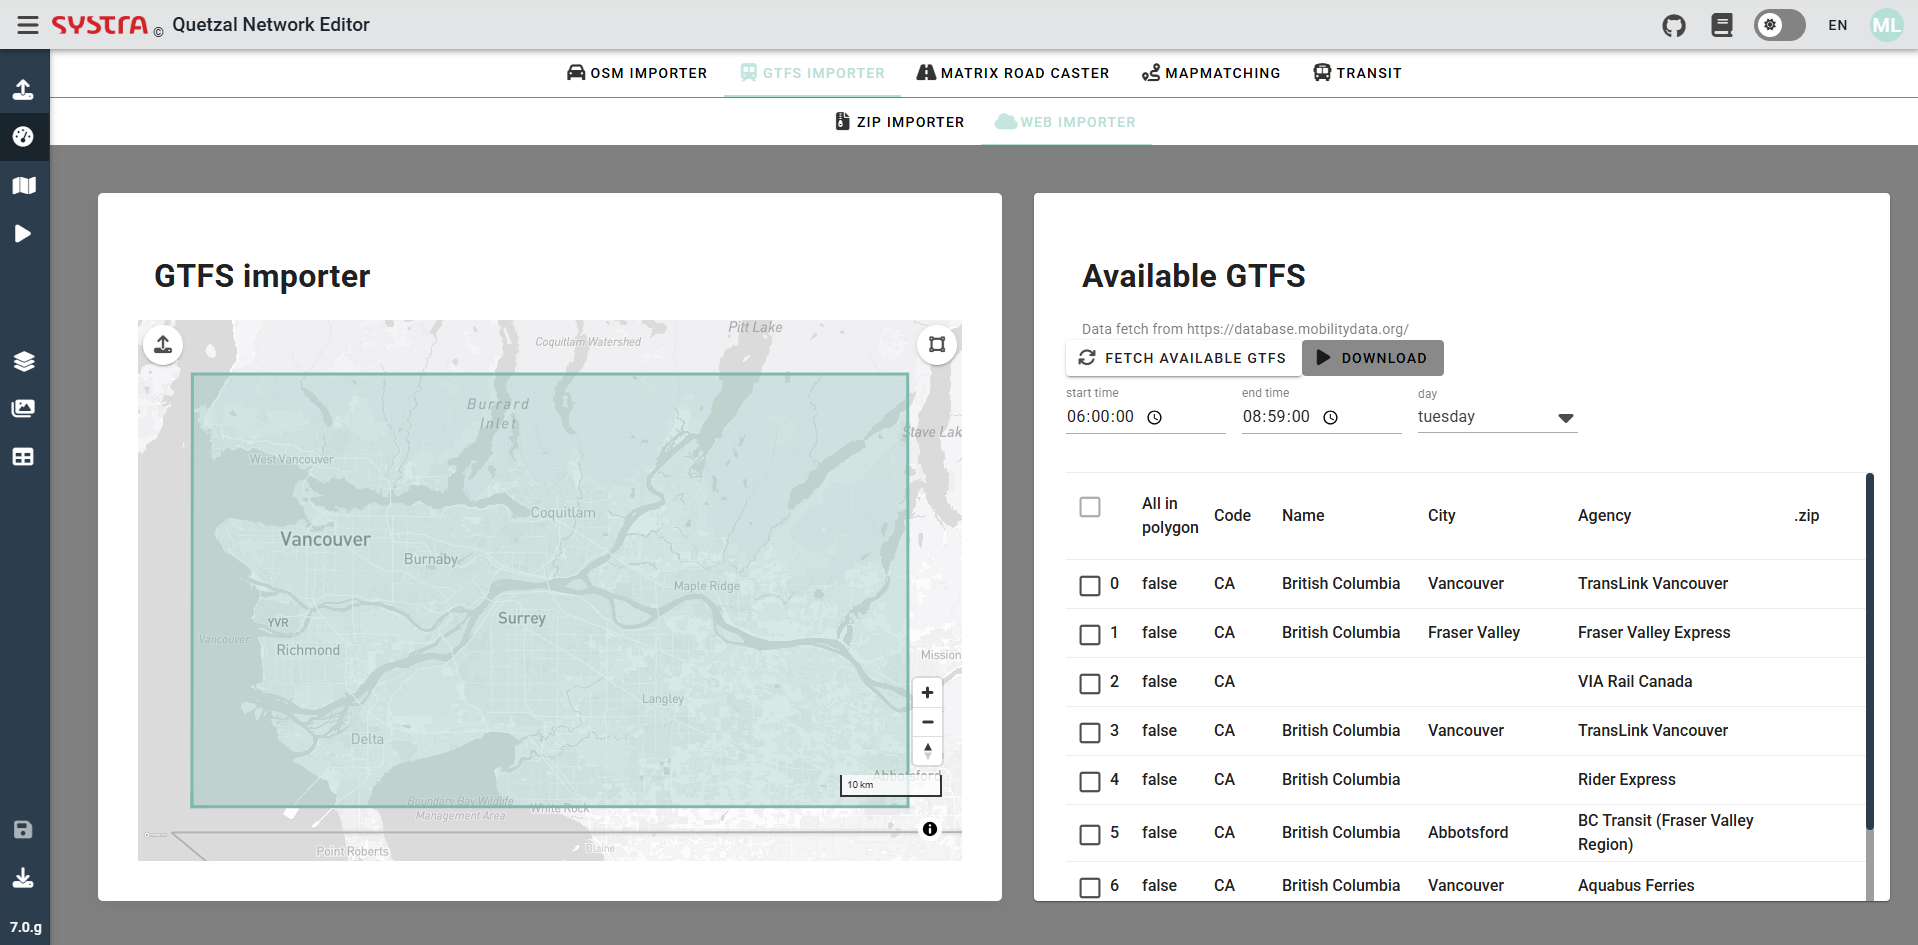
Task: Zoom in on the map
Action: coord(928,692)
